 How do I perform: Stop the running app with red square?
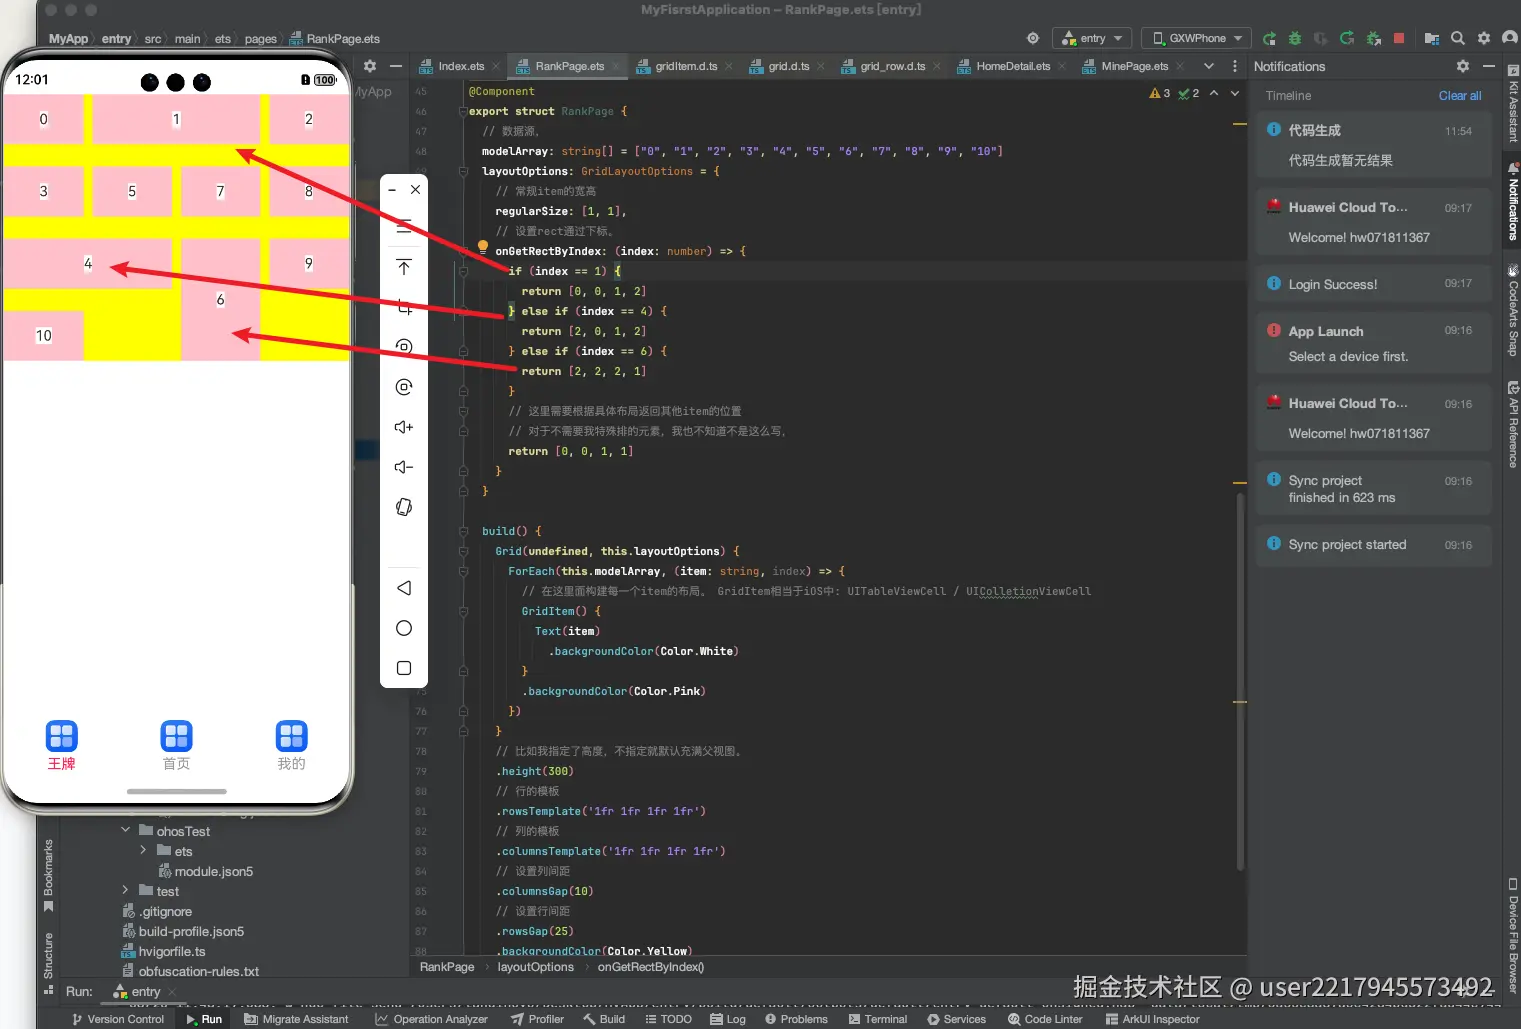pos(1399,38)
